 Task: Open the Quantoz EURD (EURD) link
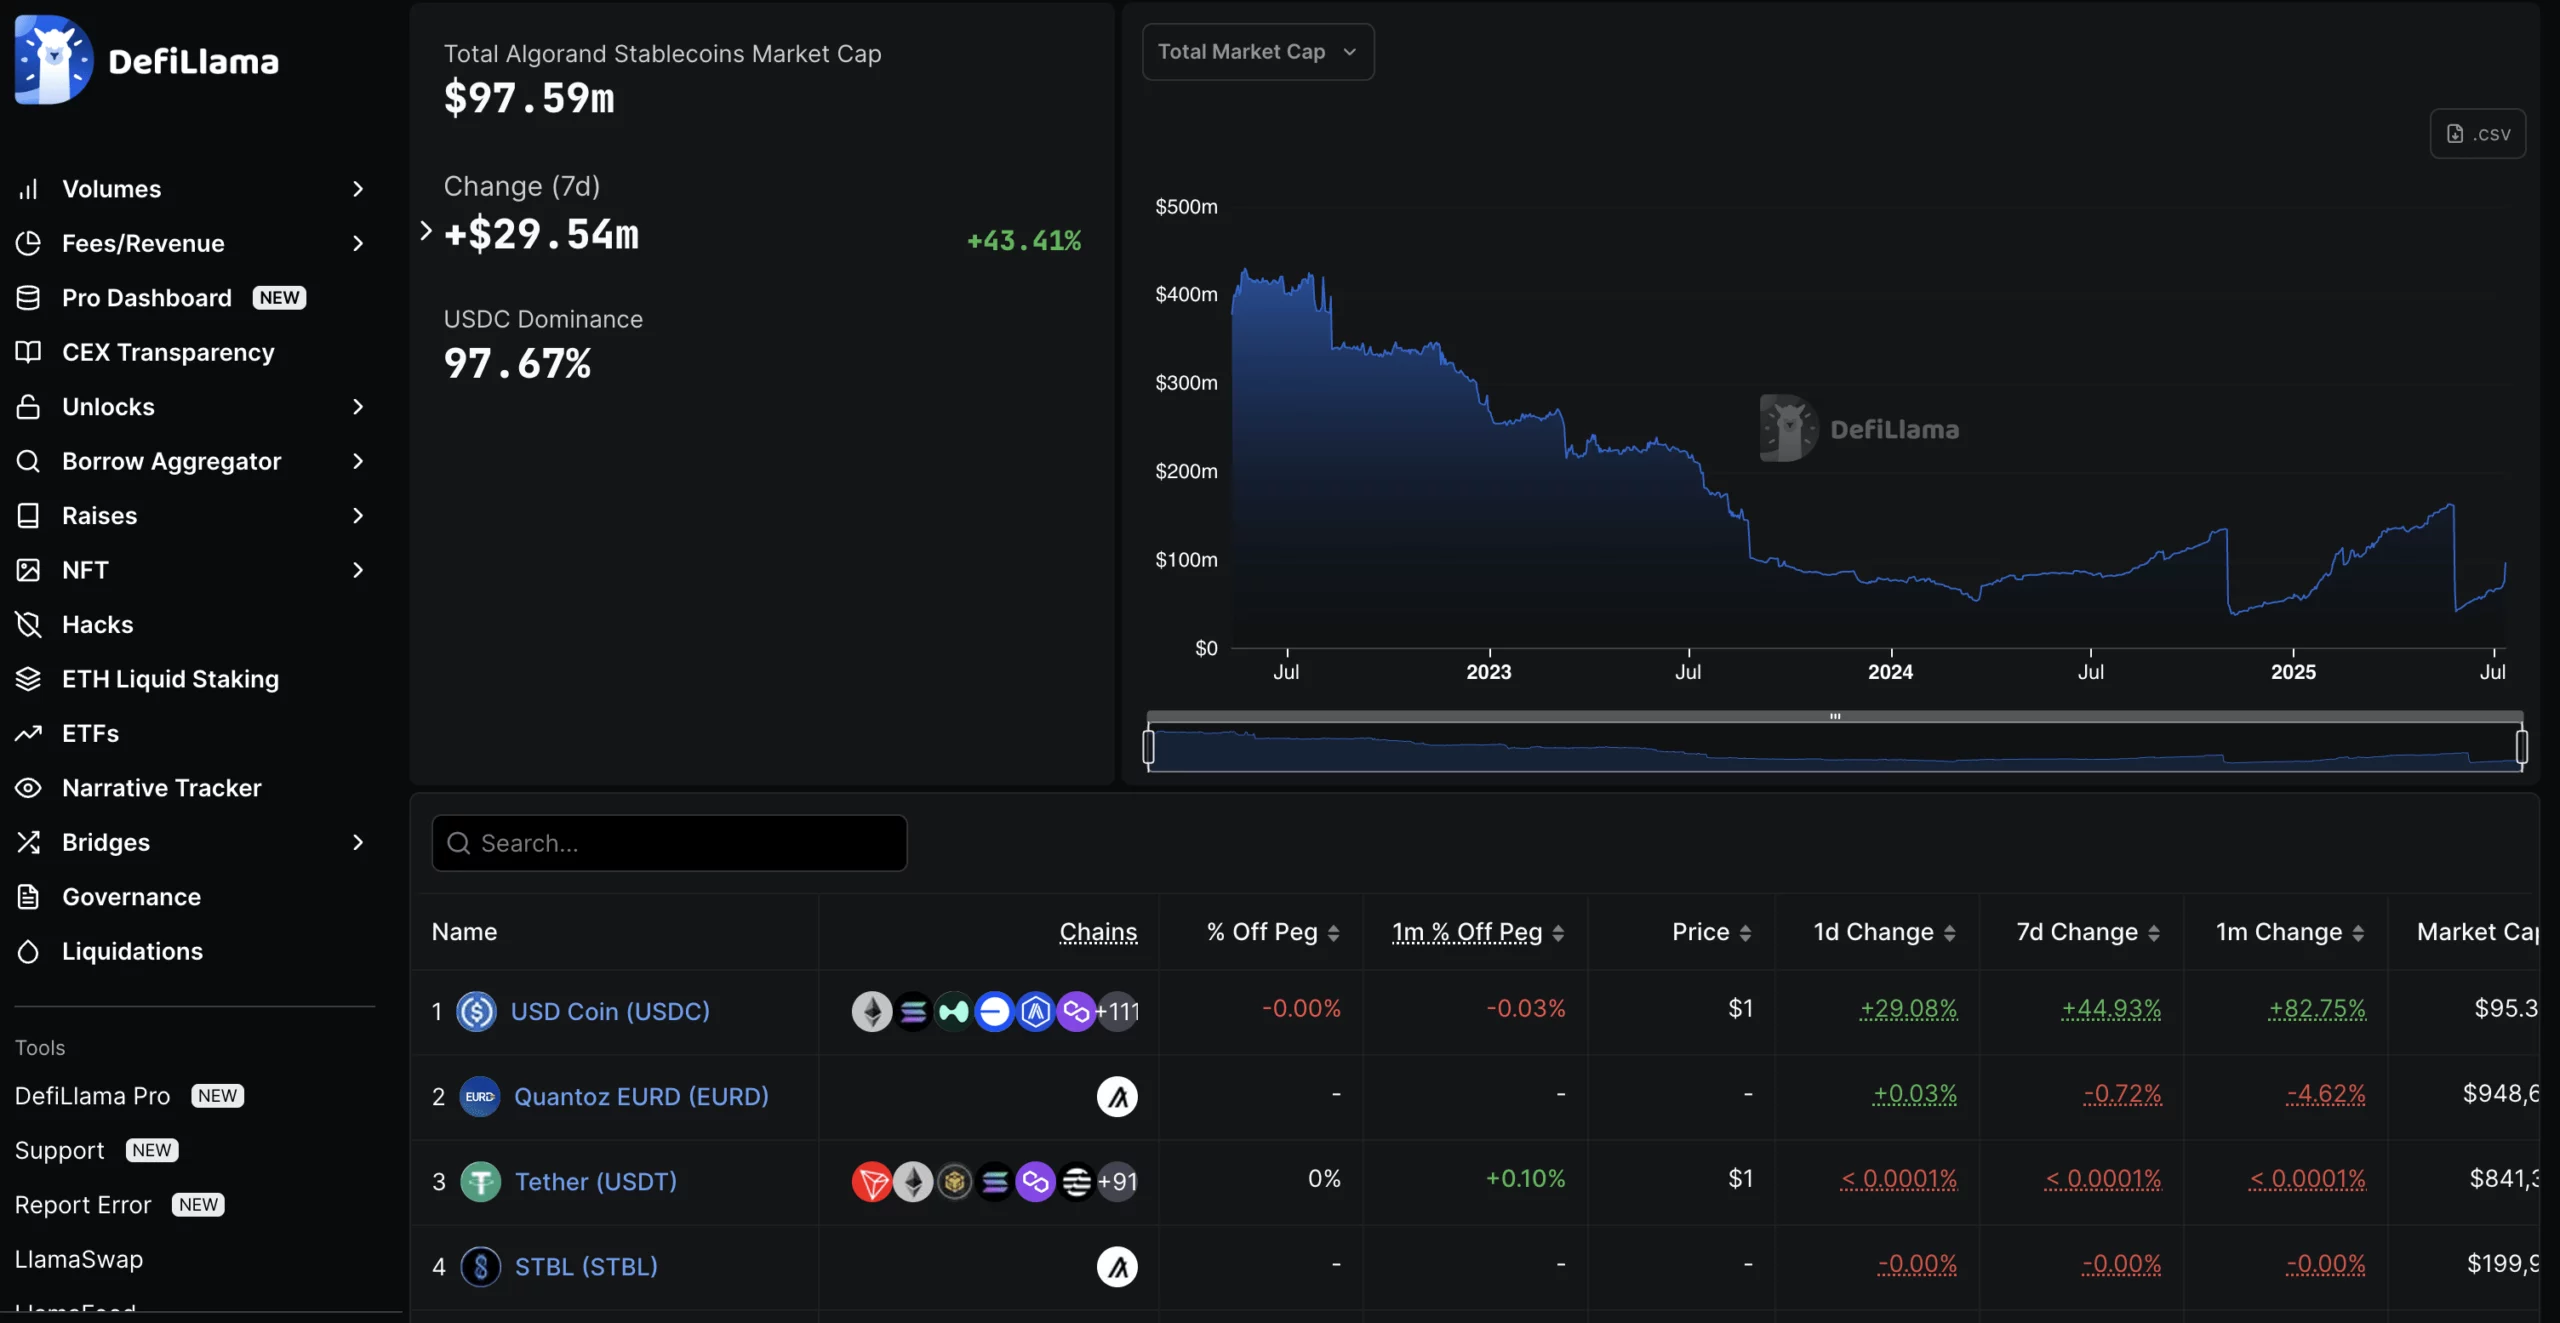coord(641,1096)
